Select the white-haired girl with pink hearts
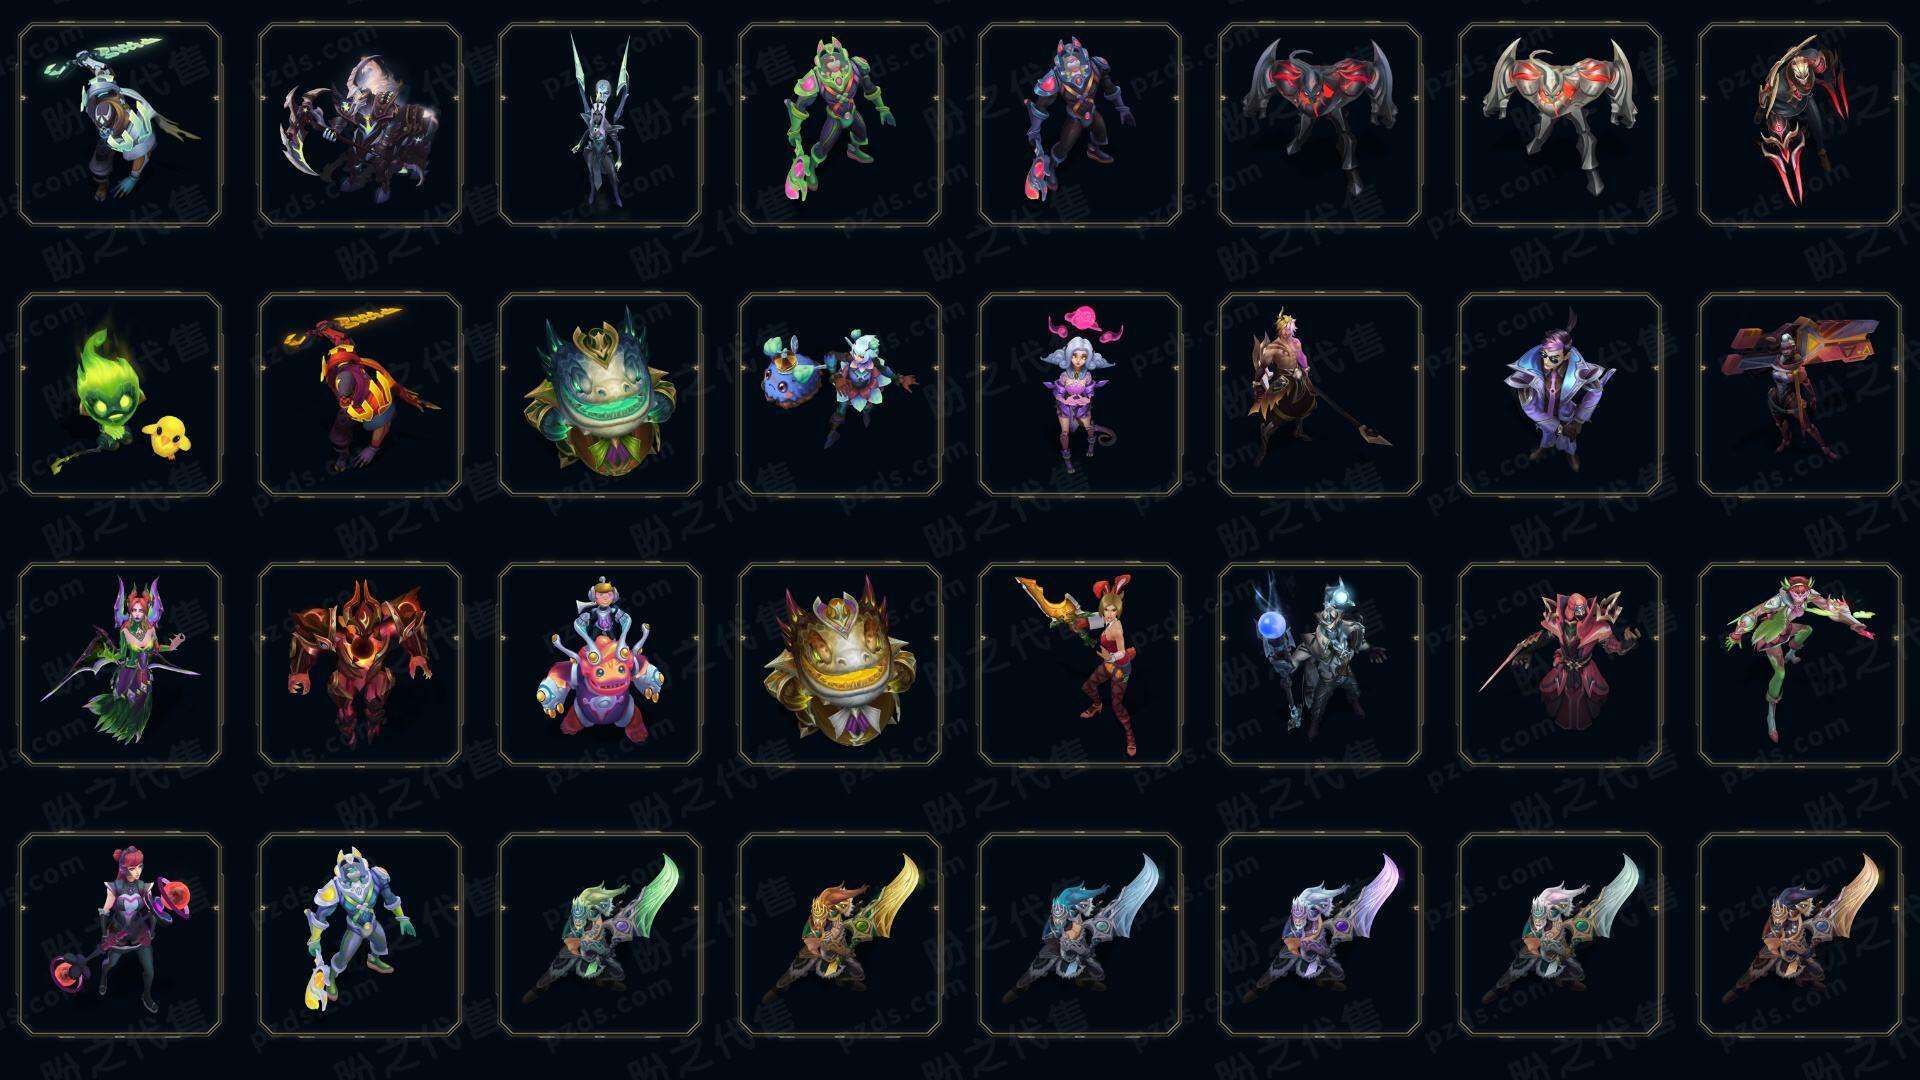Image resolution: width=1920 pixels, height=1080 pixels. tap(1080, 394)
